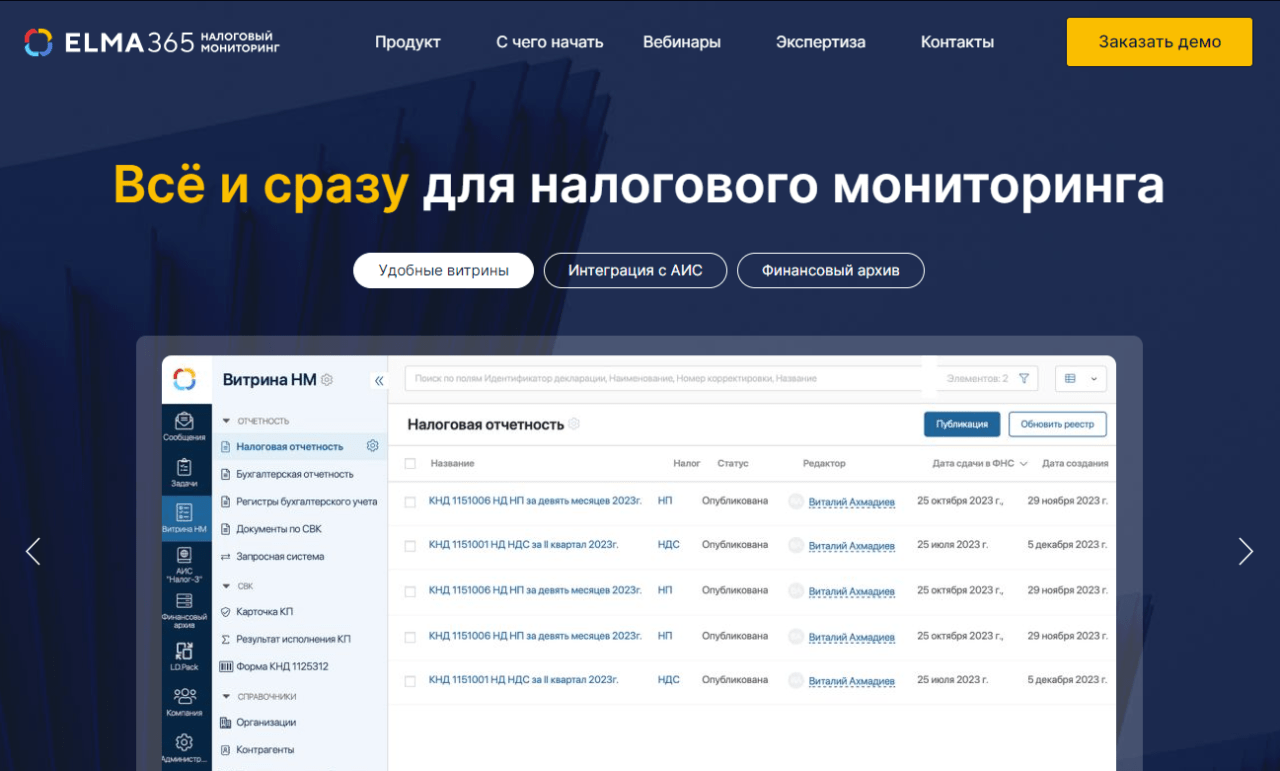Open the Сообщения sidebar icon
Image resolution: width=1280 pixels, height=771 pixels.
tap(184, 427)
